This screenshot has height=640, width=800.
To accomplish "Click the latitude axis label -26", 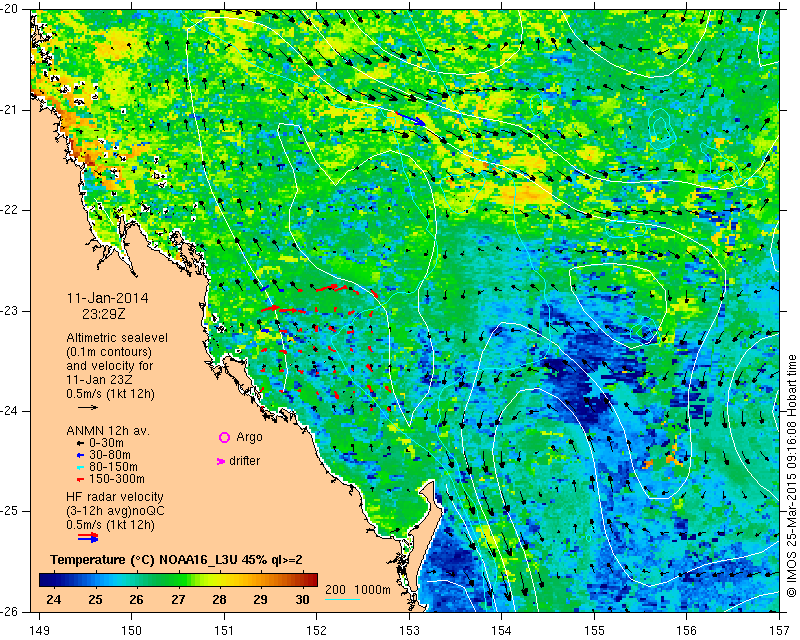I will [10, 611].
